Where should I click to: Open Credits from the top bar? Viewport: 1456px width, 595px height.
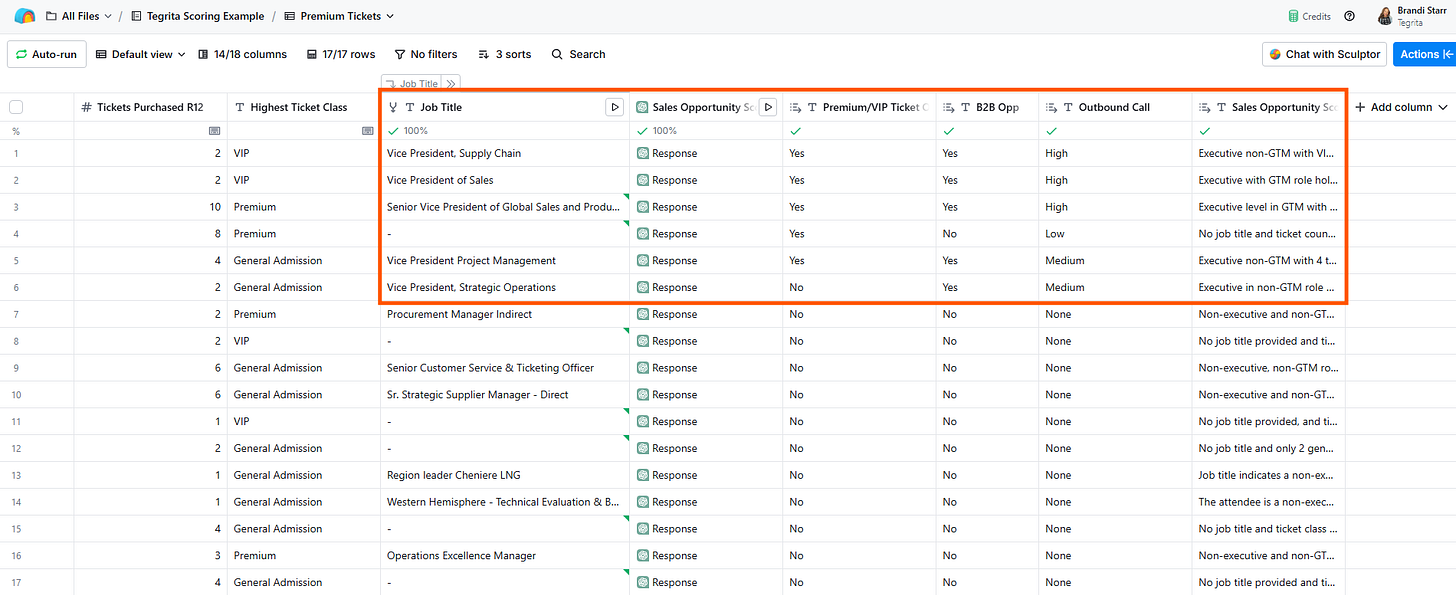pos(1309,16)
